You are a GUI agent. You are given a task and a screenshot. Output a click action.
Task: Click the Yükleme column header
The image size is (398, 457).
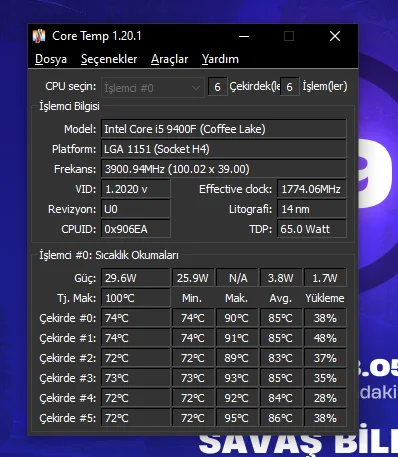(x=325, y=298)
